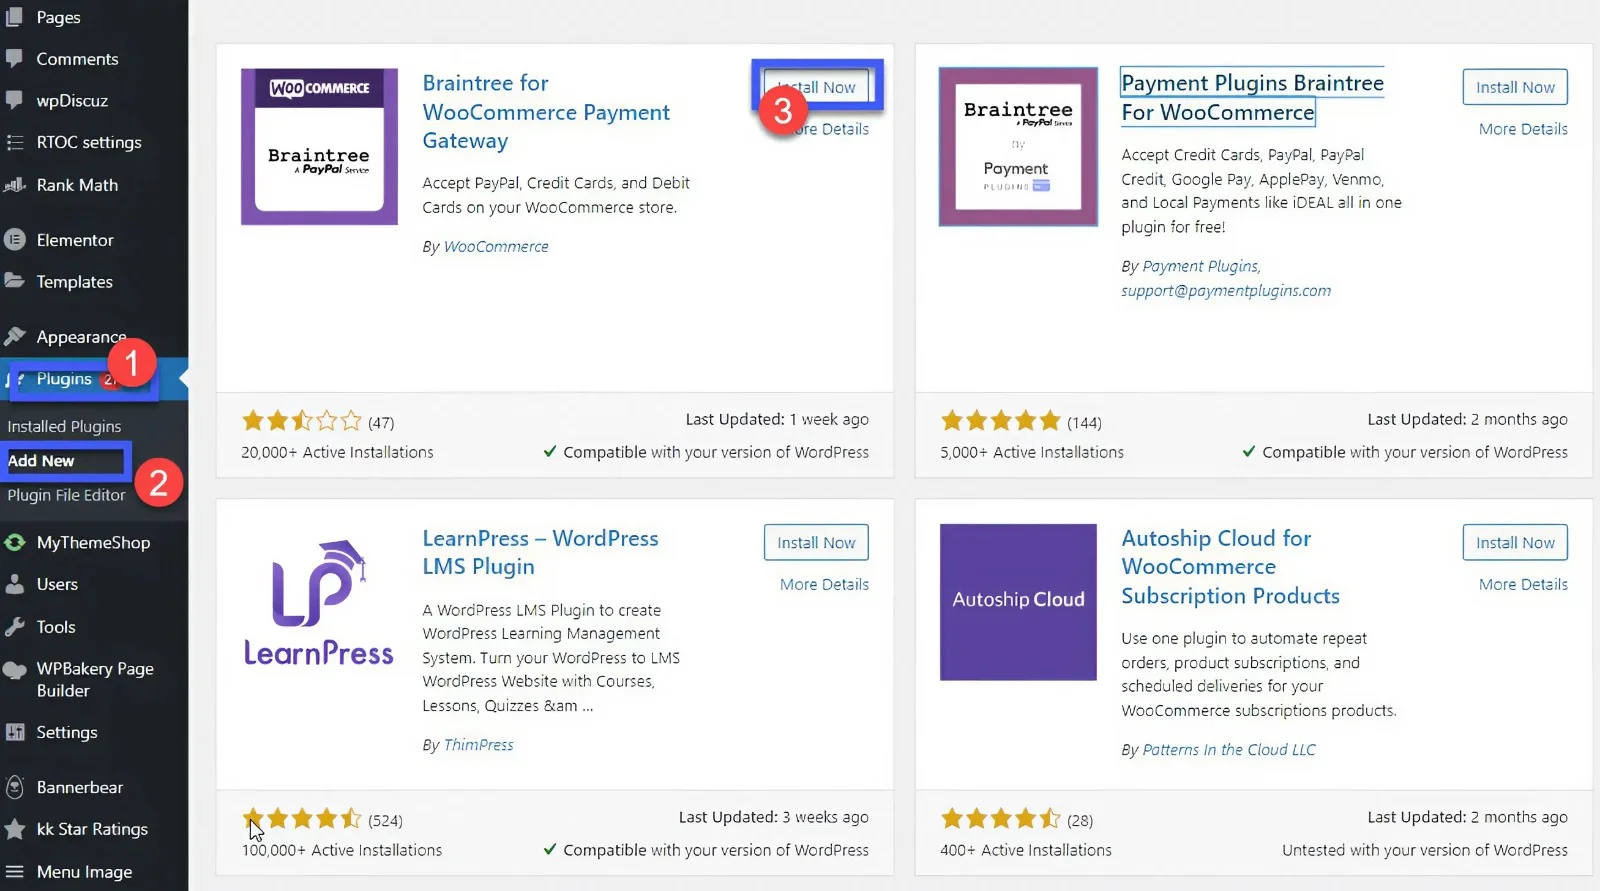Open the Plugin File Editor
Screen dimensions: 1600x891
tap(66, 494)
